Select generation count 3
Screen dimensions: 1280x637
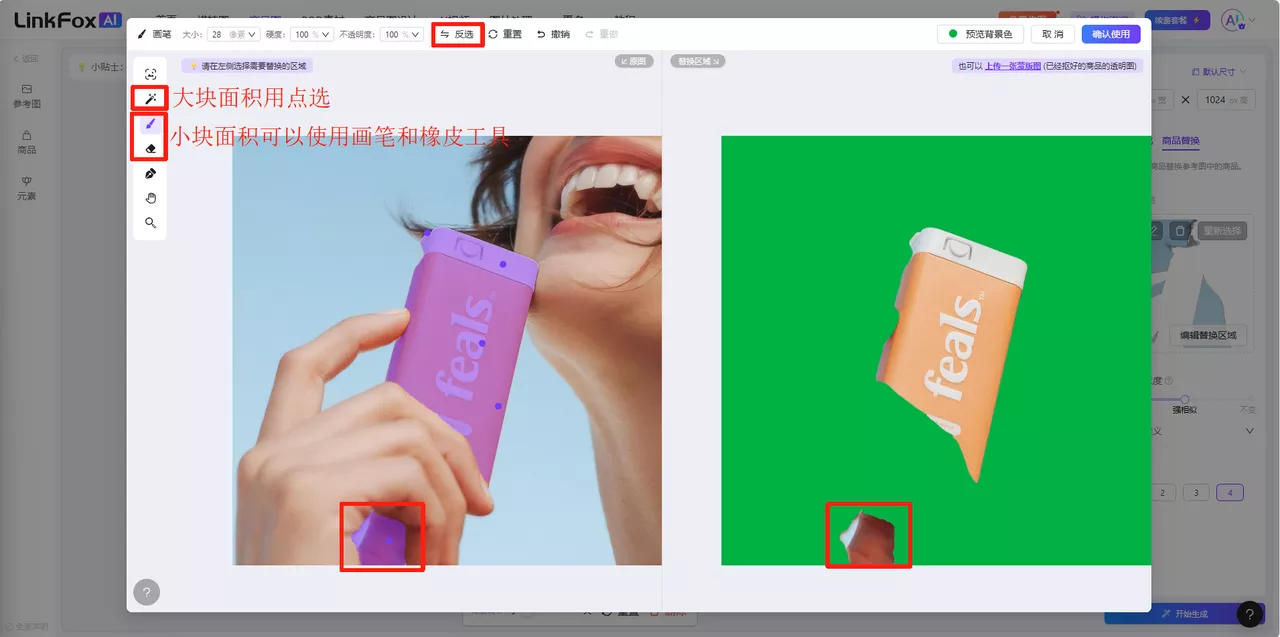tap(1196, 492)
